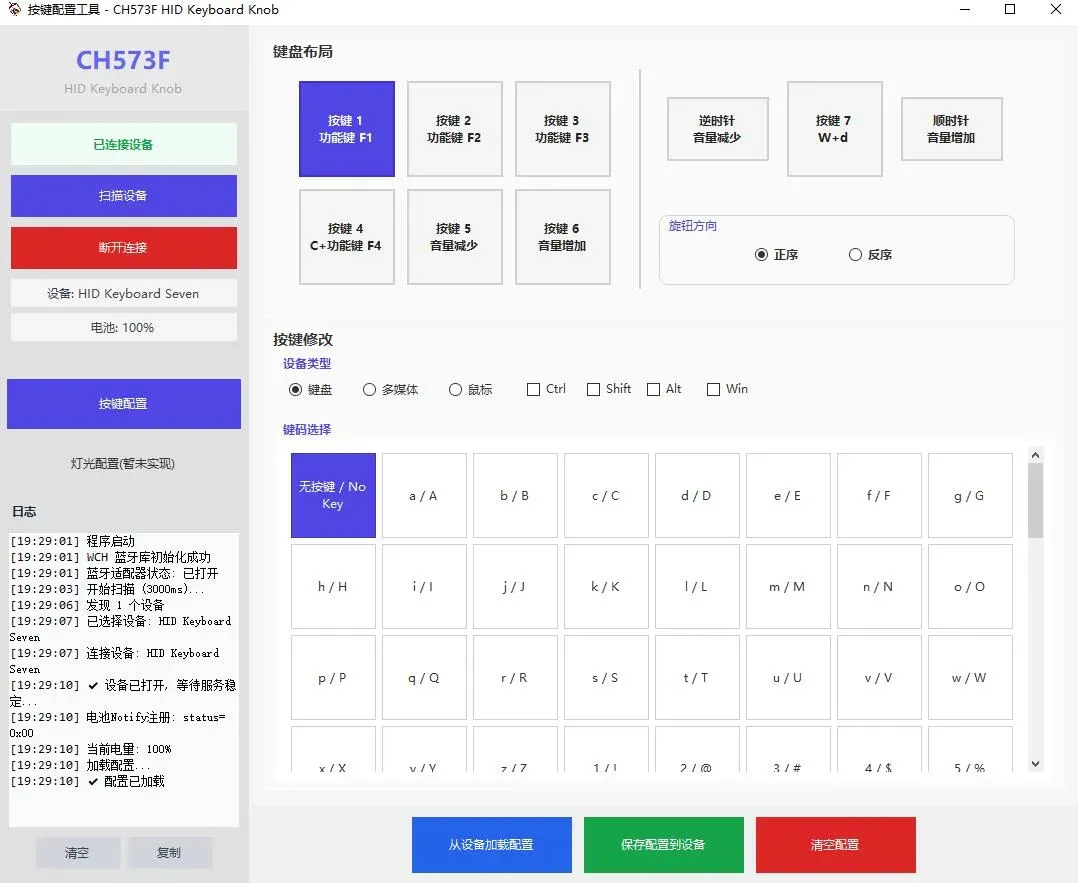This screenshot has width=1078, height=883.
Task: Select 鼠标 device type radio
Action: point(470,390)
